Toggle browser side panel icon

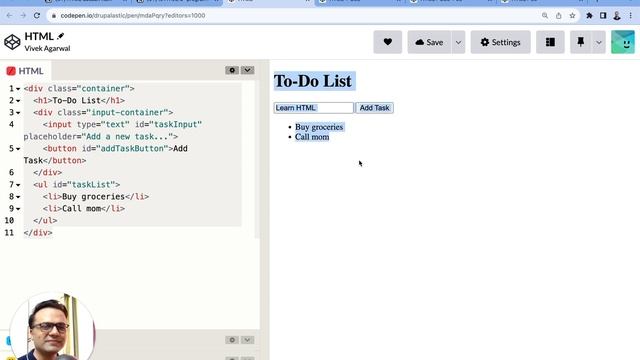click(x=603, y=16)
